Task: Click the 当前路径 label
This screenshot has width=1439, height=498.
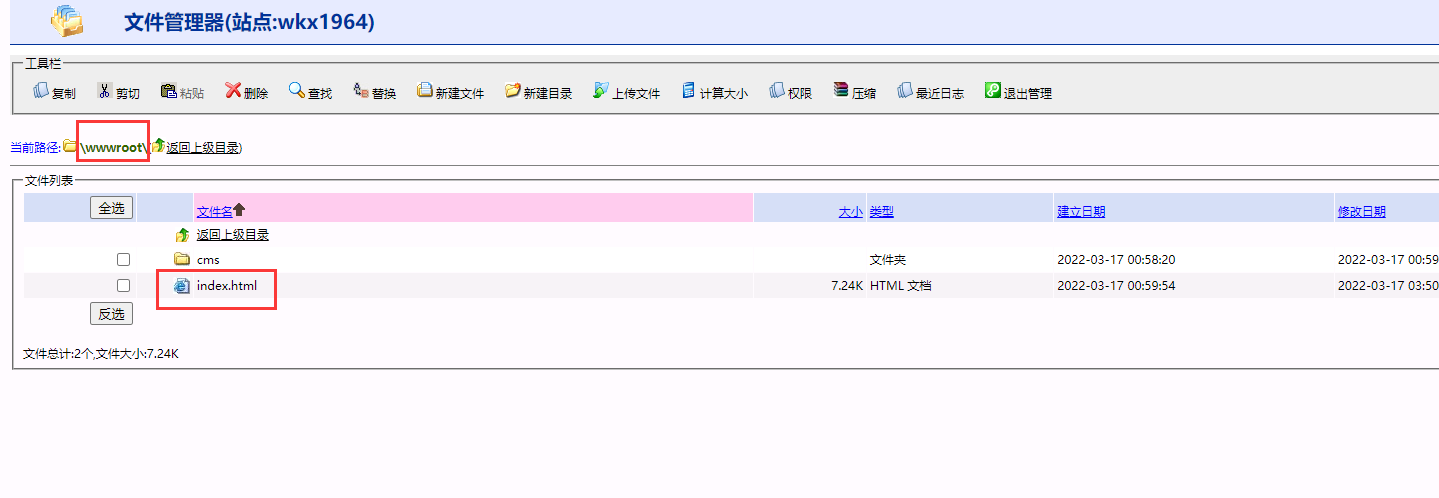Action: 35,147
